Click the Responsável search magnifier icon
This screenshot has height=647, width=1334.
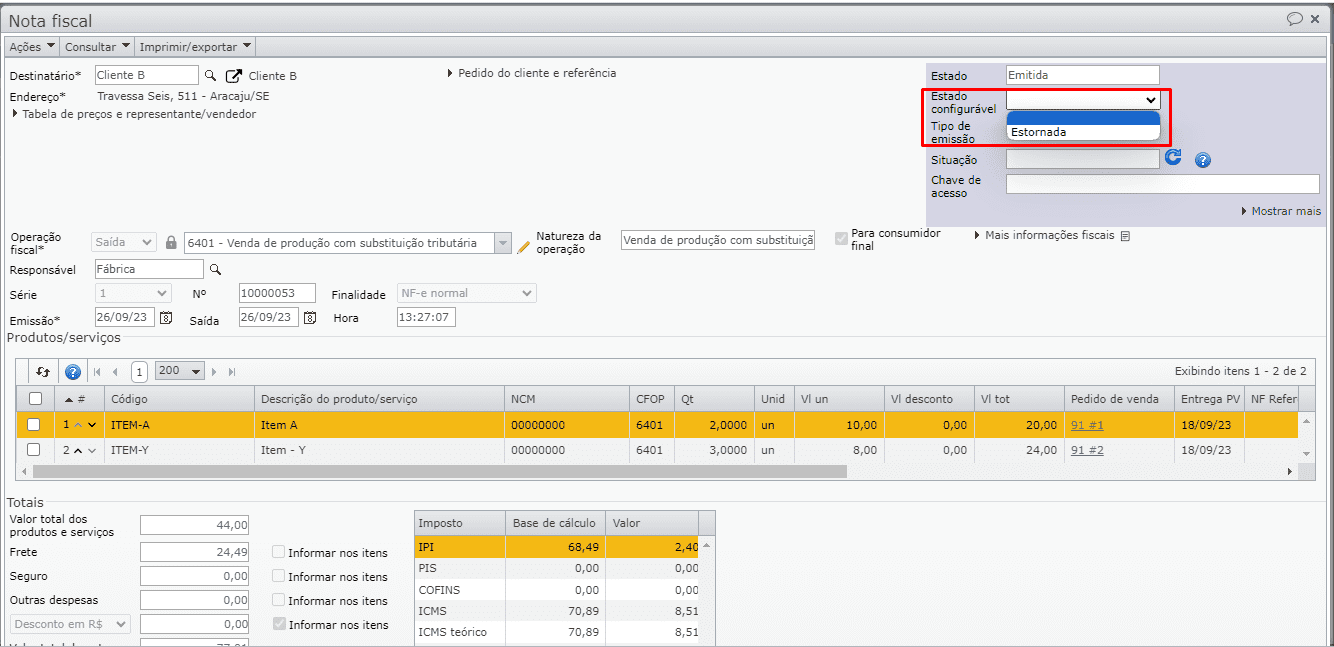[x=214, y=269]
